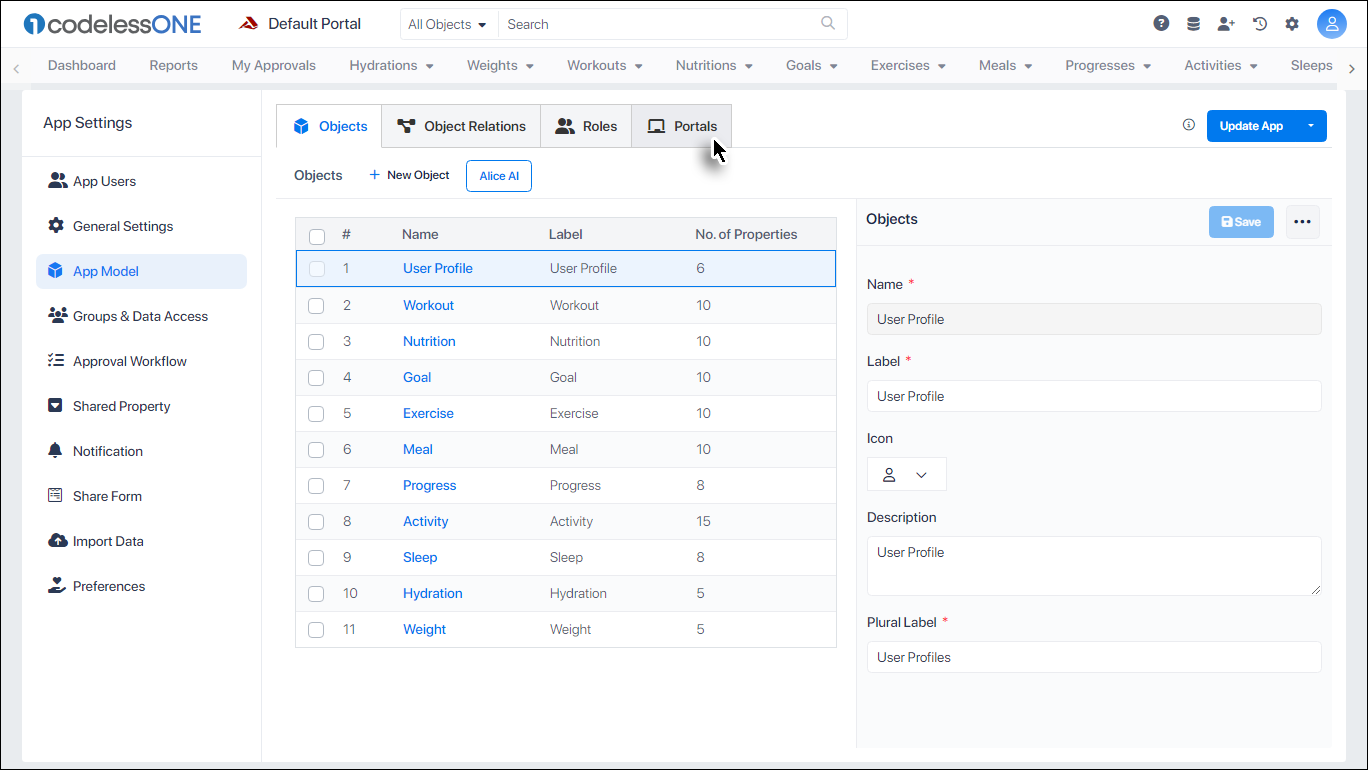Click the database stack icon near settings
Screen dimensions: 1368x770
tap(1193, 22)
